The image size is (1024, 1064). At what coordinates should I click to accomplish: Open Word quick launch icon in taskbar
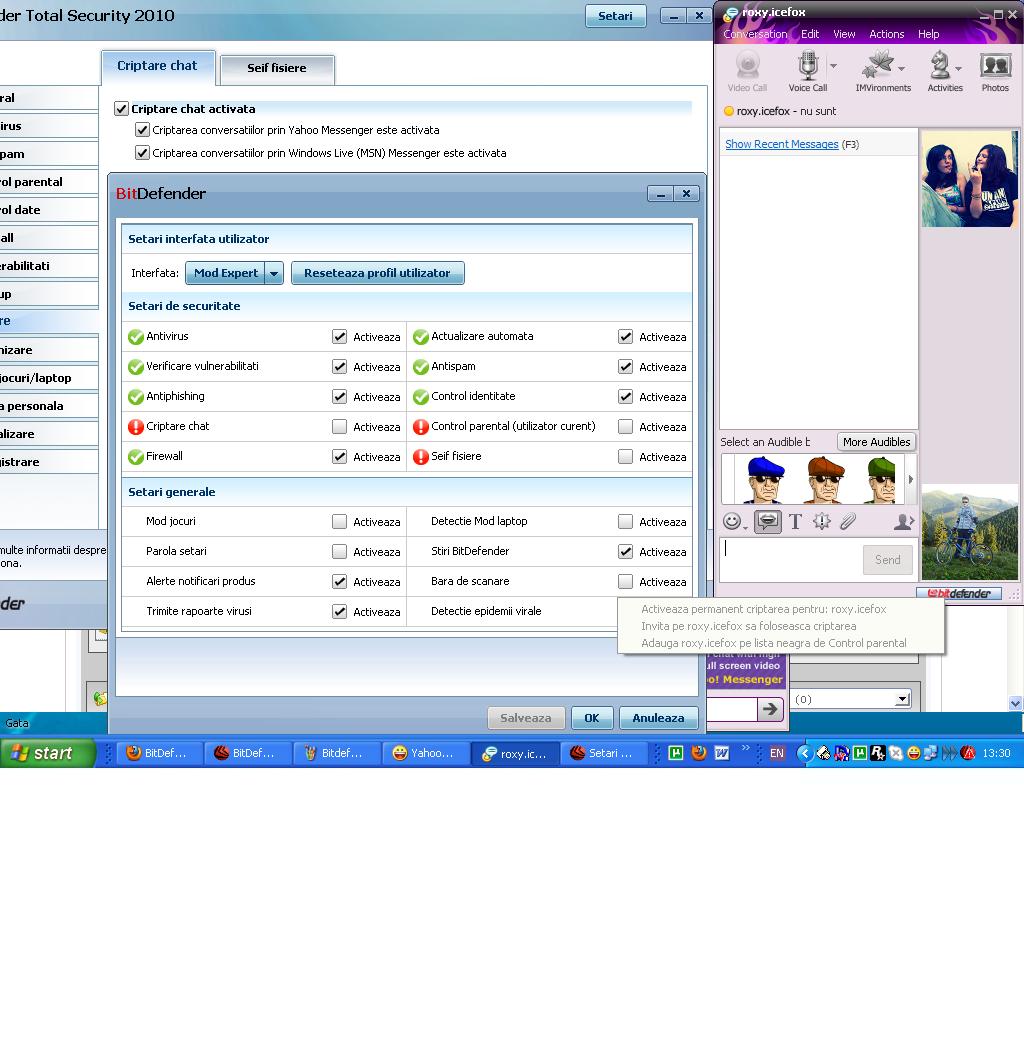tap(721, 753)
